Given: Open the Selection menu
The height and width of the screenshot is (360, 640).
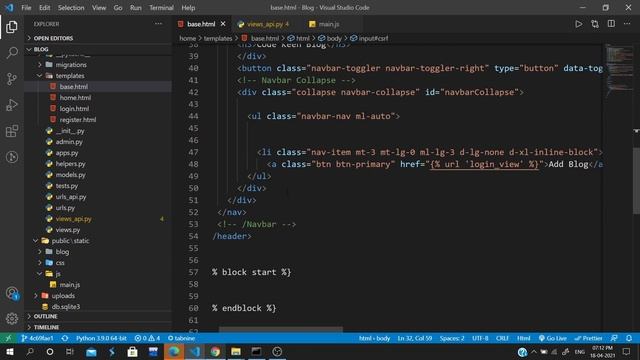Looking at the screenshot, I should pos(71,7).
